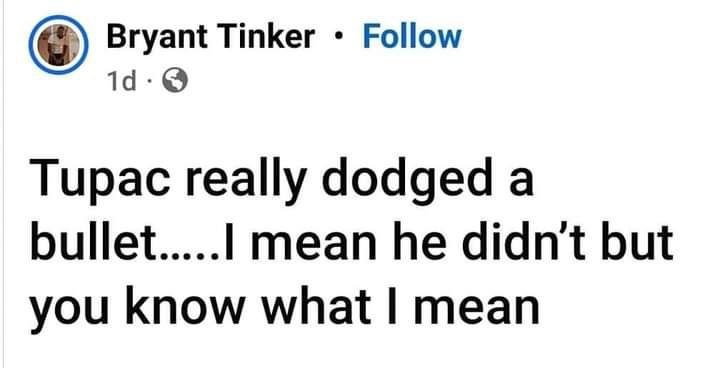Click the word dodged in the post

click(404, 180)
